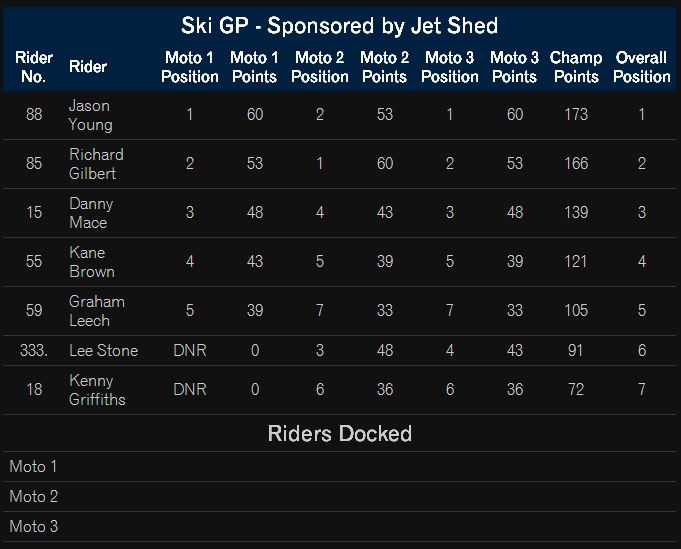The width and height of the screenshot is (681, 549).
Task: Select rider name Graham Leech
Action: pos(96,311)
